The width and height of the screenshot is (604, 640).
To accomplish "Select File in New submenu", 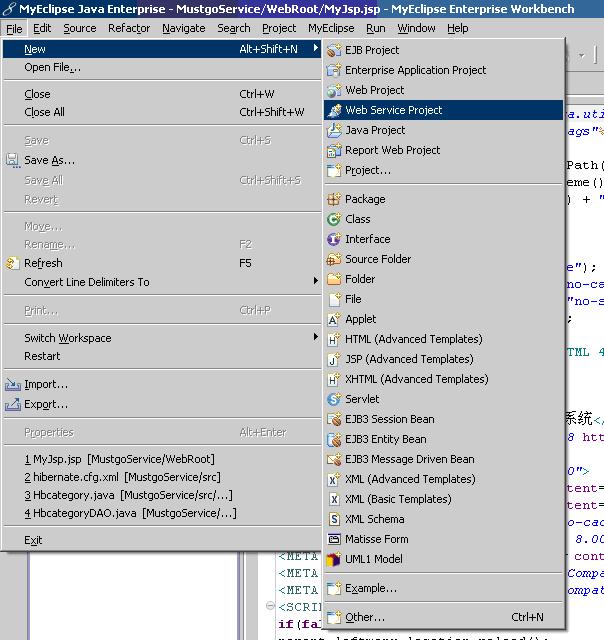I will click(x=444, y=299).
